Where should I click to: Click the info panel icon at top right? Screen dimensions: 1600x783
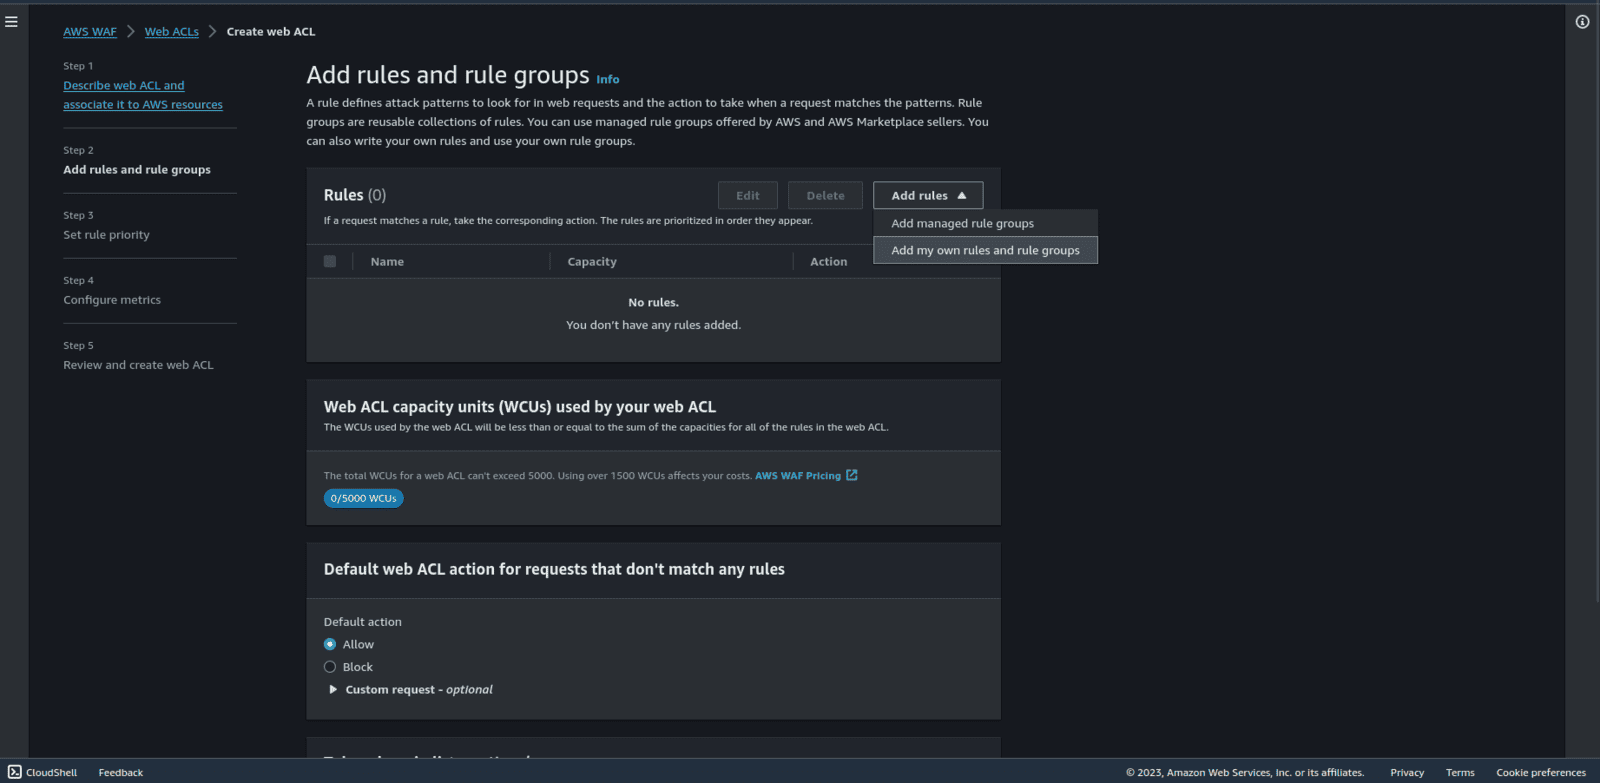(1582, 22)
